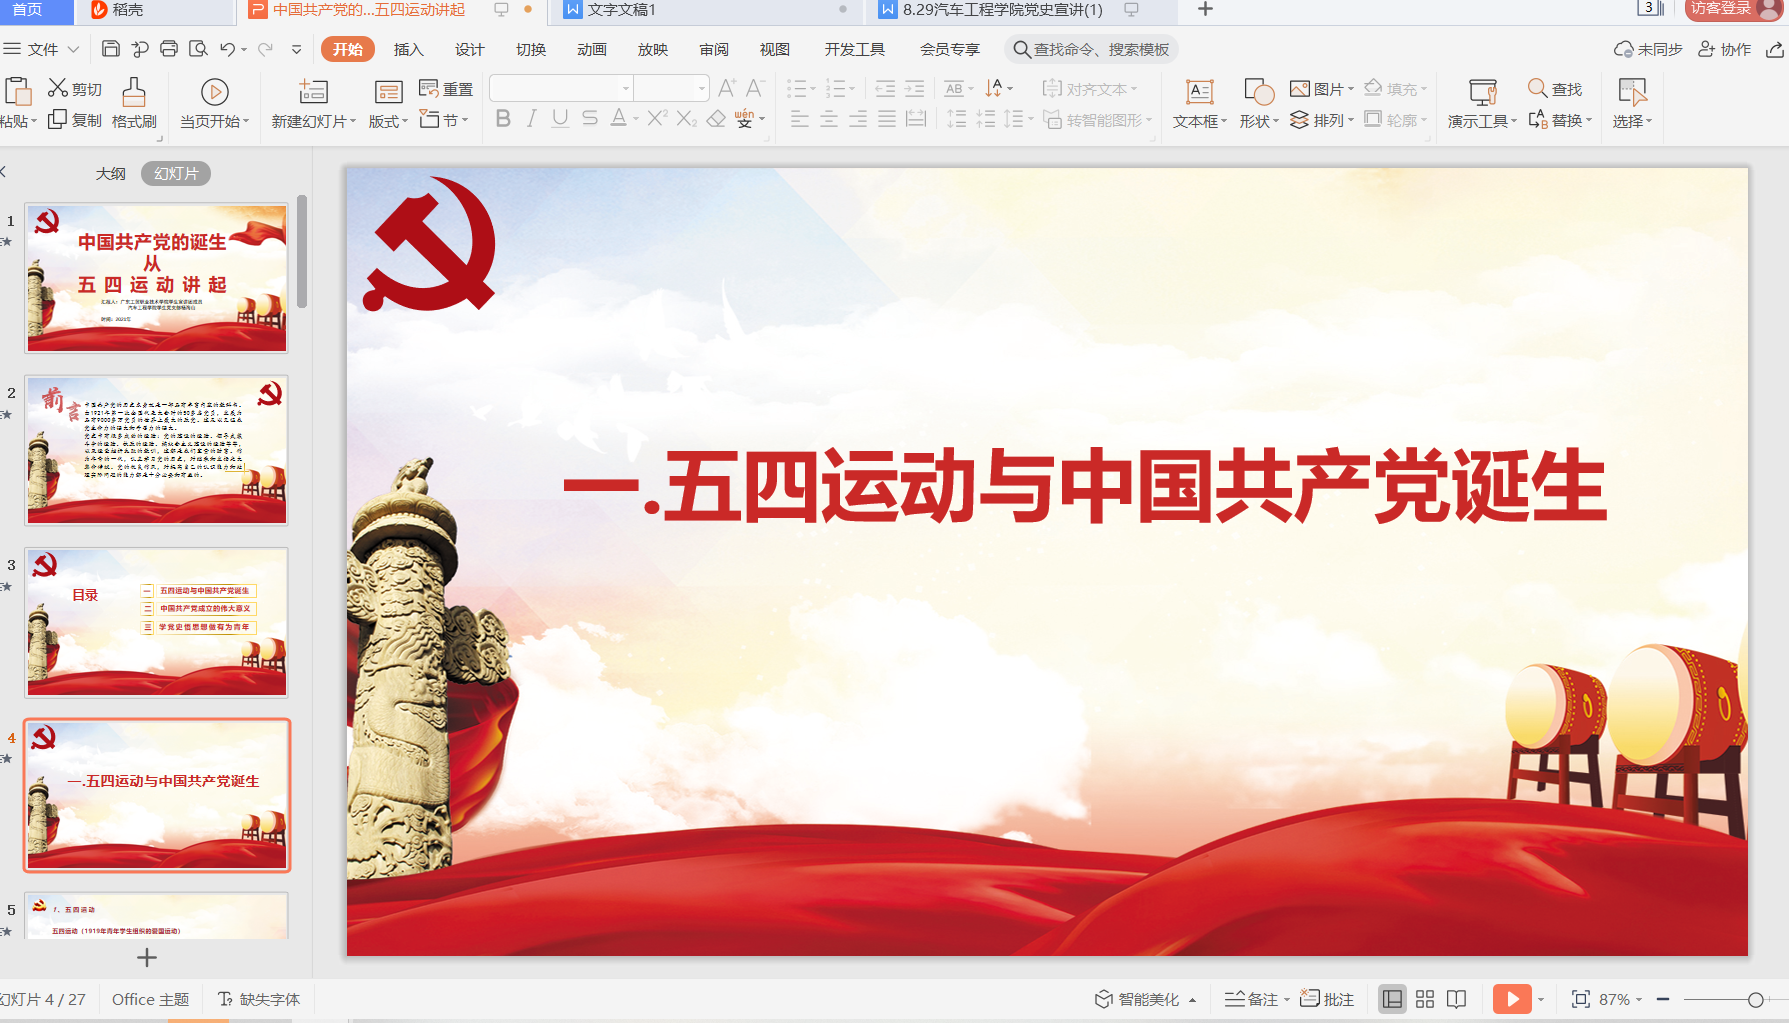
Task: Click the Cut (剪切) scissors icon
Action: (58, 88)
